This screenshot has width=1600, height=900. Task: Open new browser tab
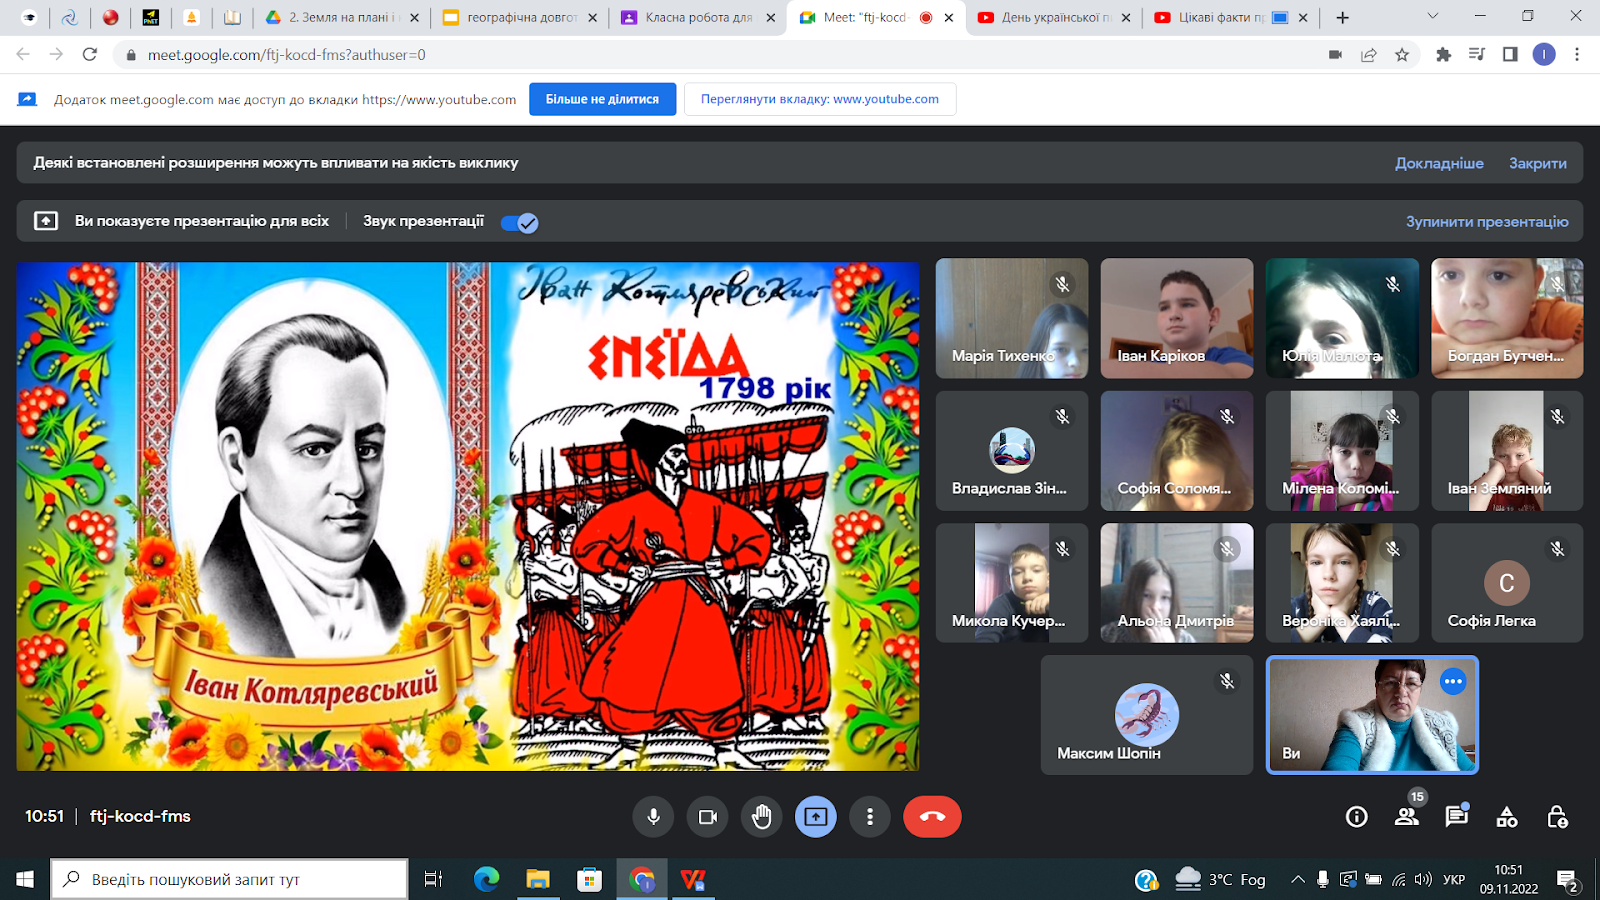point(1343,17)
